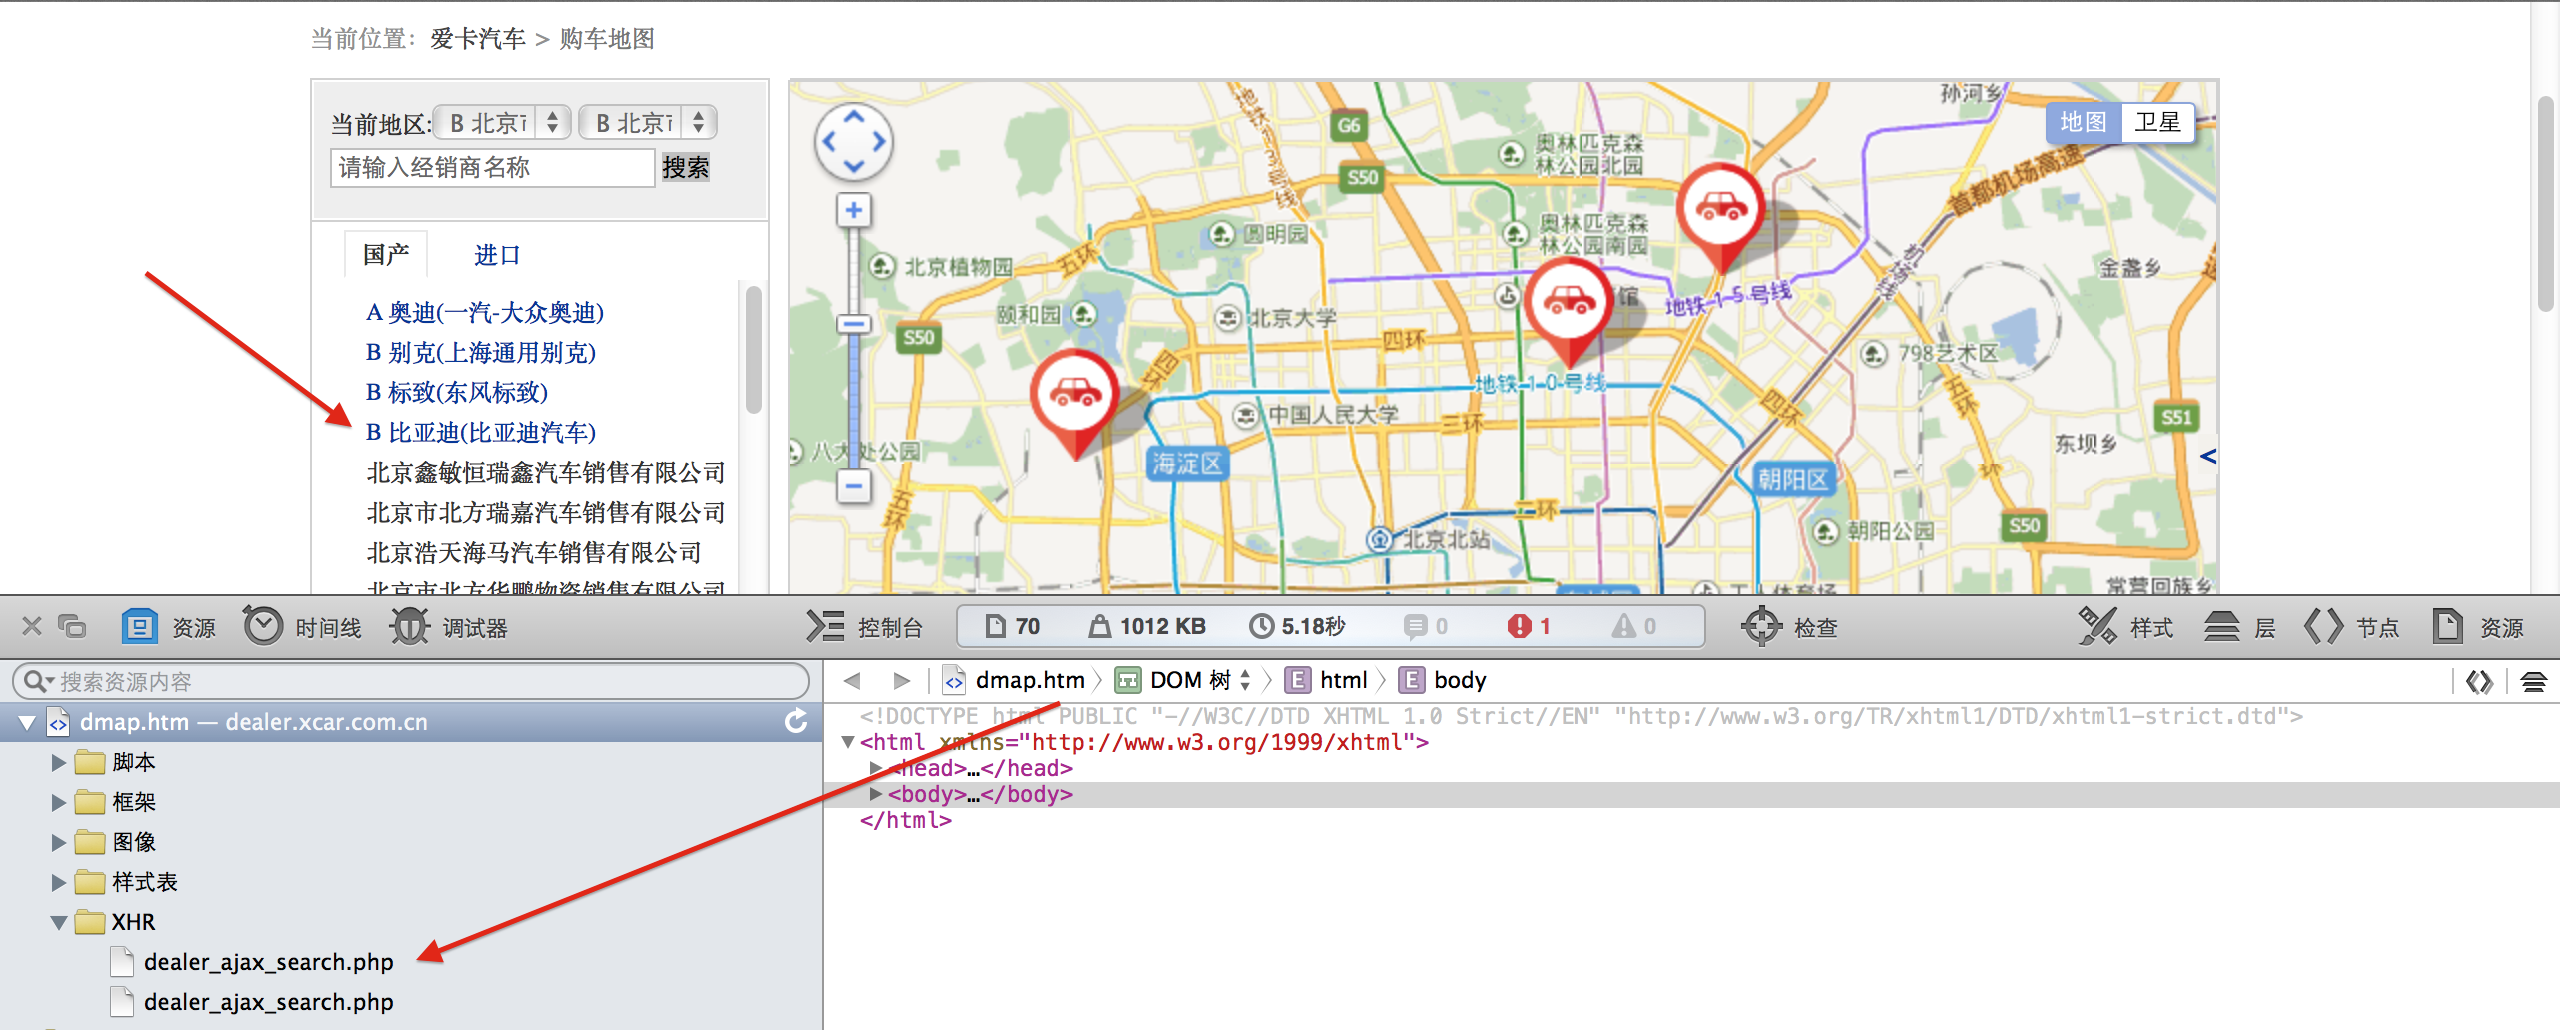This screenshot has height=1030, width=2560.
Task: Show the Console
Action: click(865, 627)
